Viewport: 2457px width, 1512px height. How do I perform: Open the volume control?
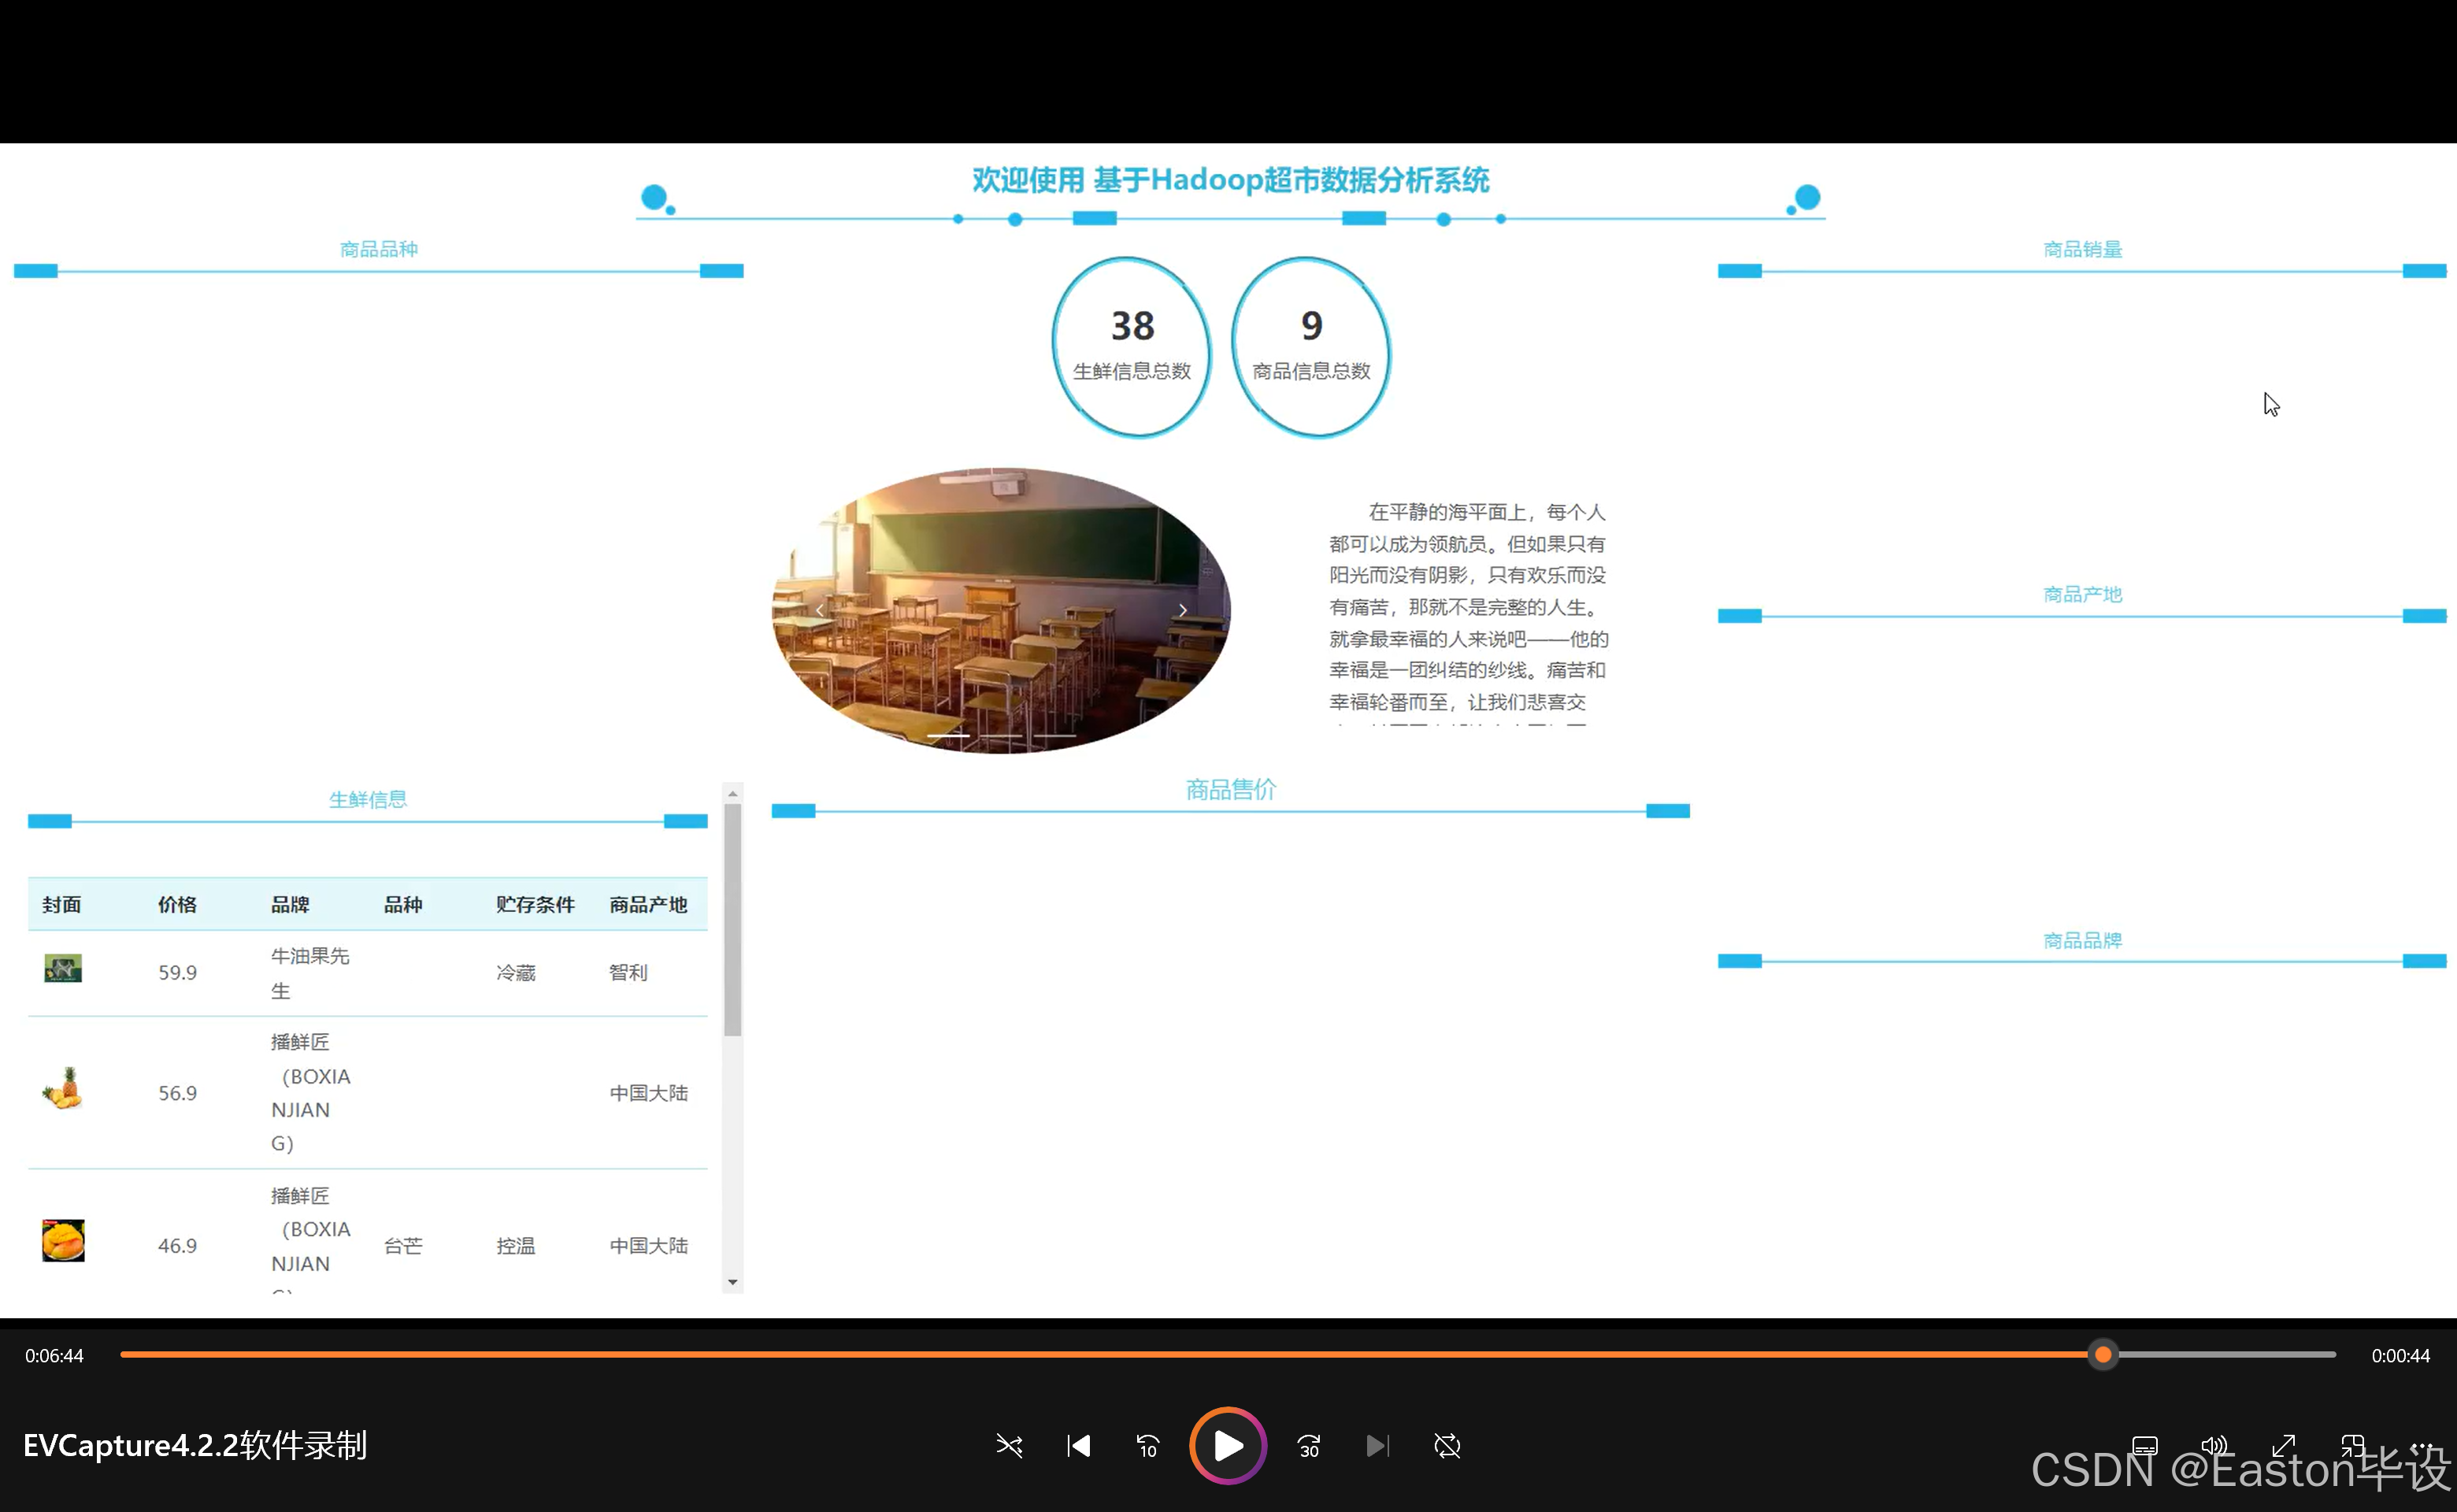(2214, 1446)
